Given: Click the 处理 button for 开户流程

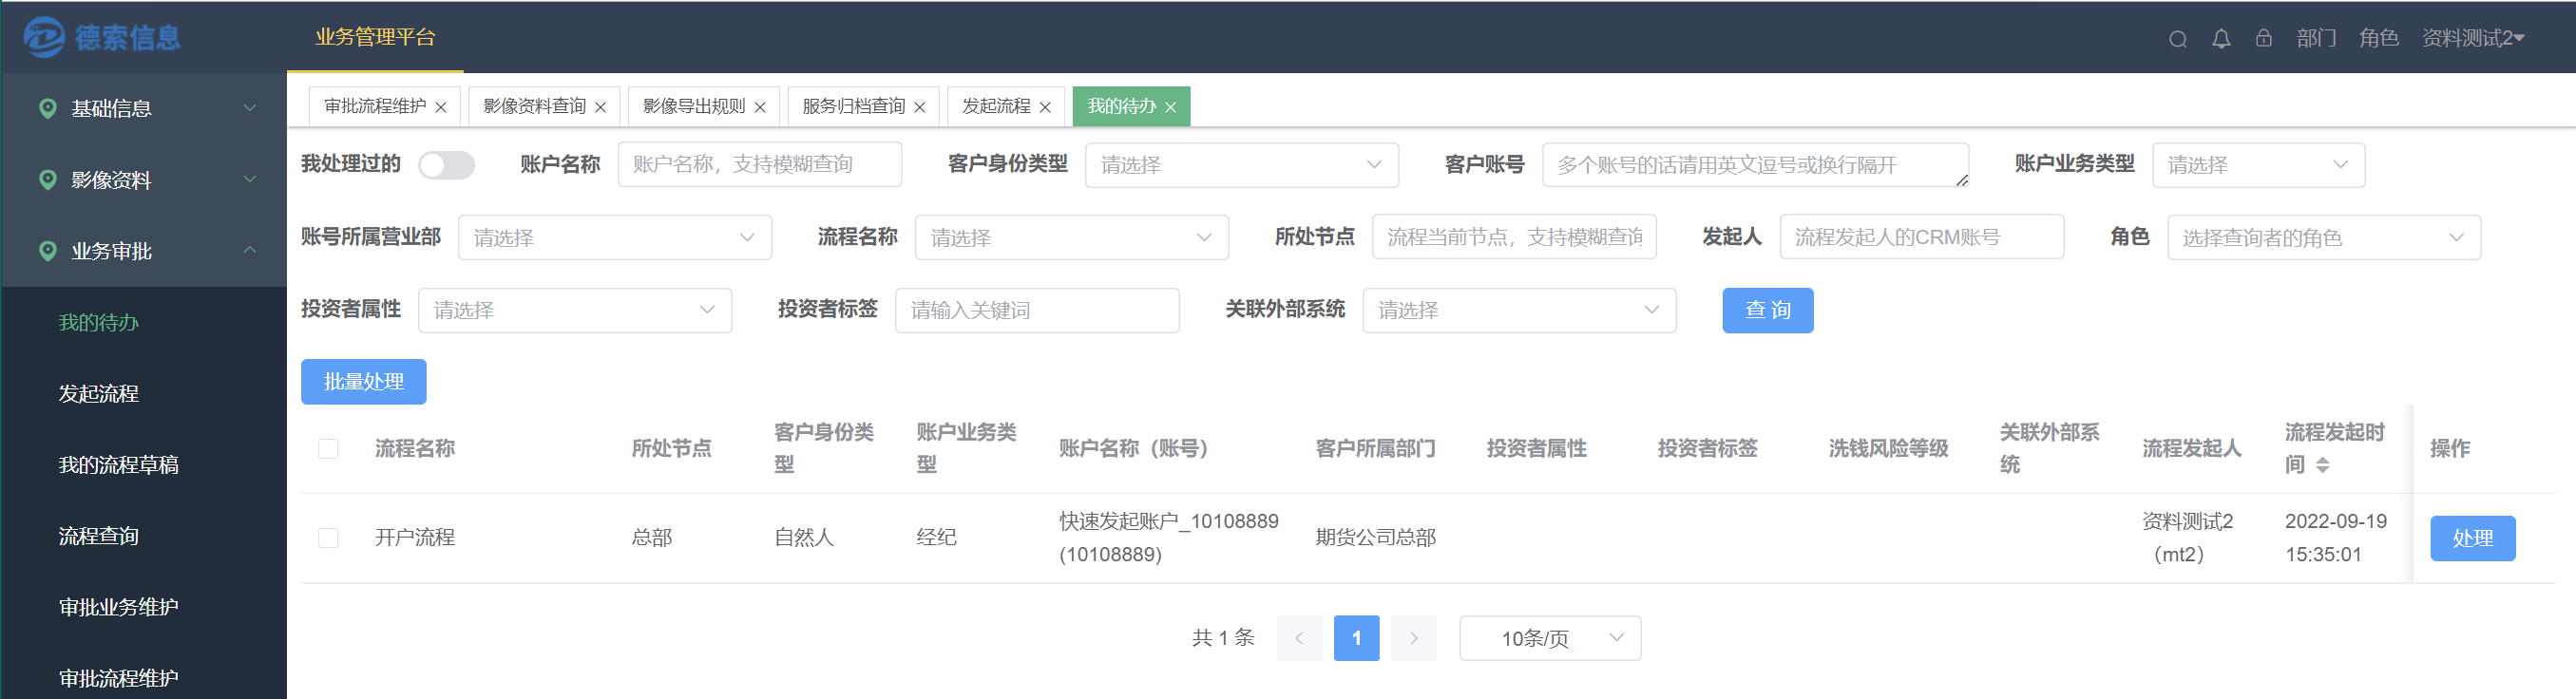Looking at the screenshot, I should tap(2472, 538).
